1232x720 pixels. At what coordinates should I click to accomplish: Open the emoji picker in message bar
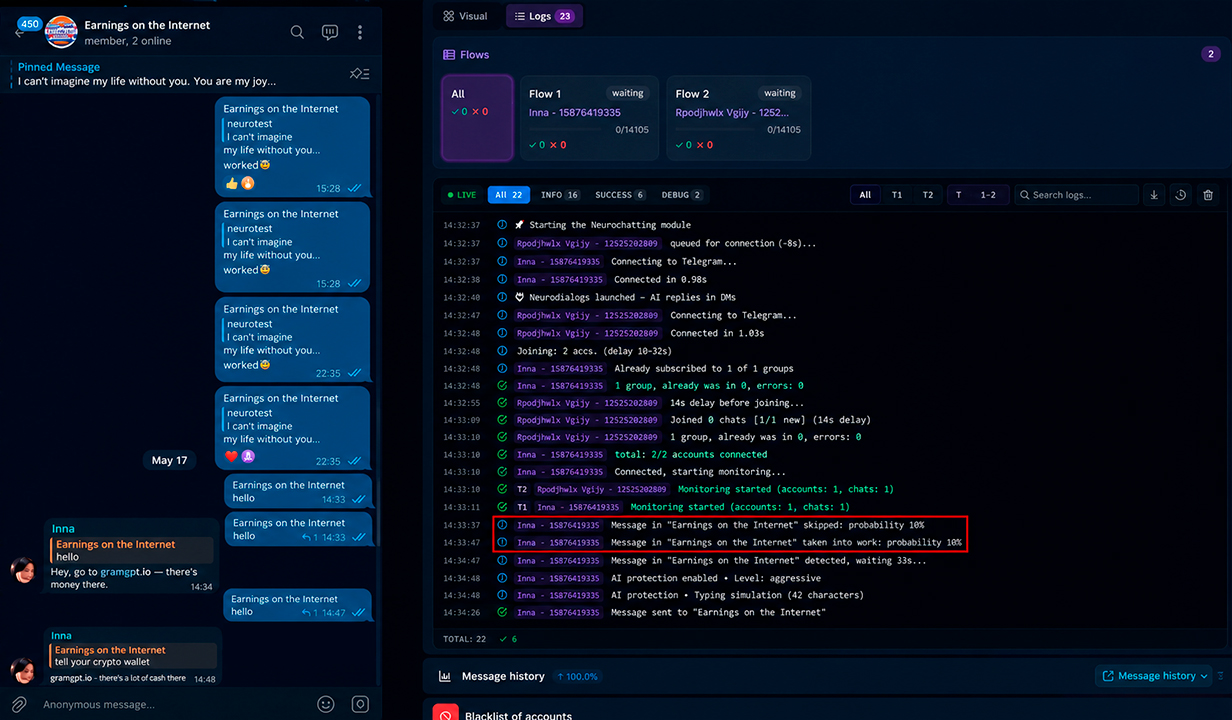pos(326,704)
